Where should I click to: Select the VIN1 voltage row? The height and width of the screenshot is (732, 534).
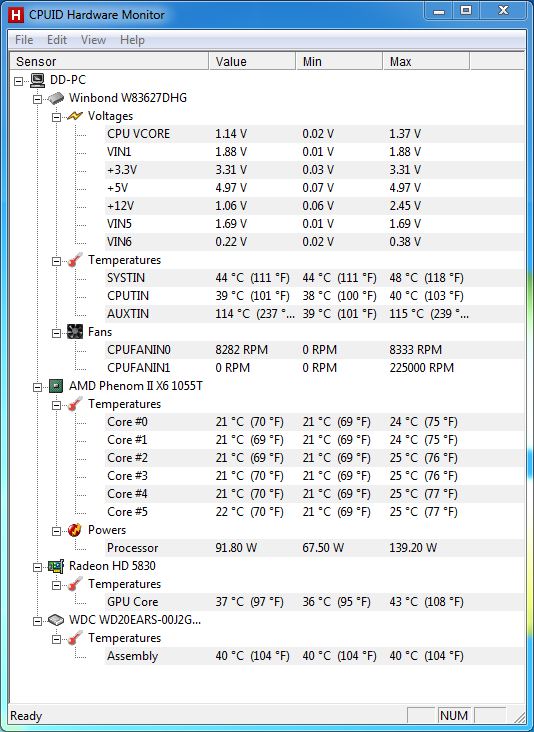pos(314,152)
